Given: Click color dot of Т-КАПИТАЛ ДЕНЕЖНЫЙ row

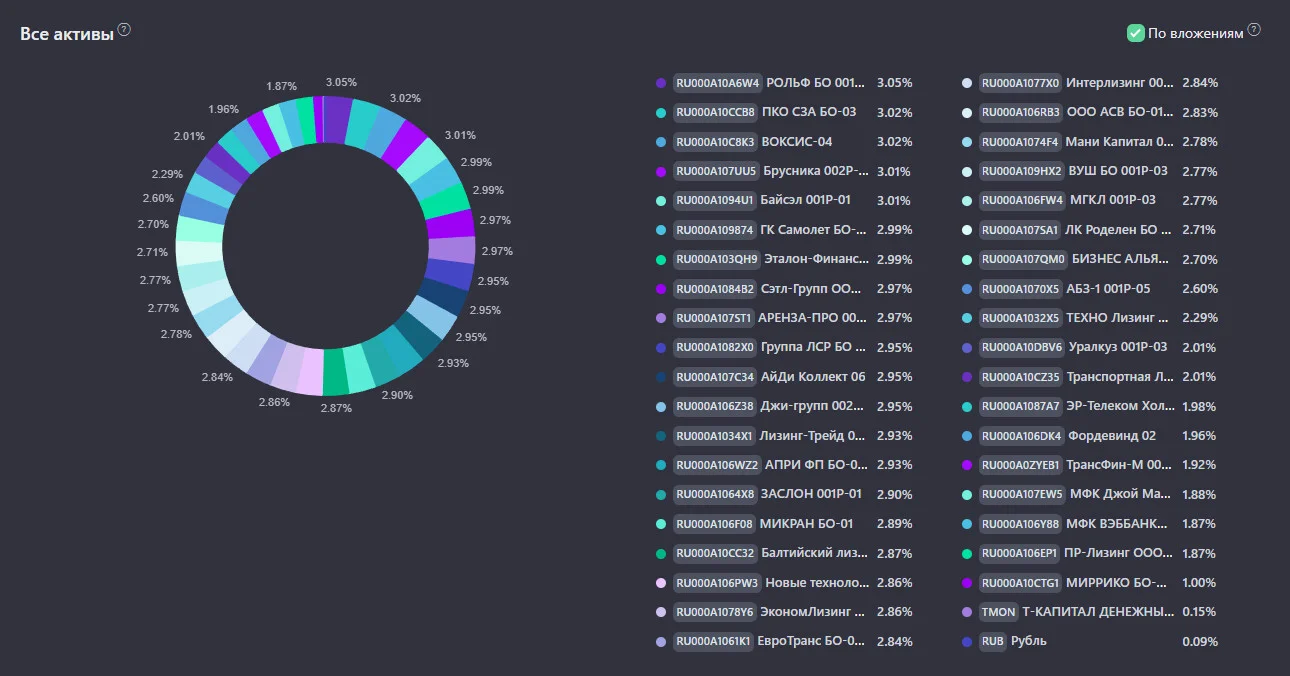Looking at the screenshot, I should click(967, 612).
